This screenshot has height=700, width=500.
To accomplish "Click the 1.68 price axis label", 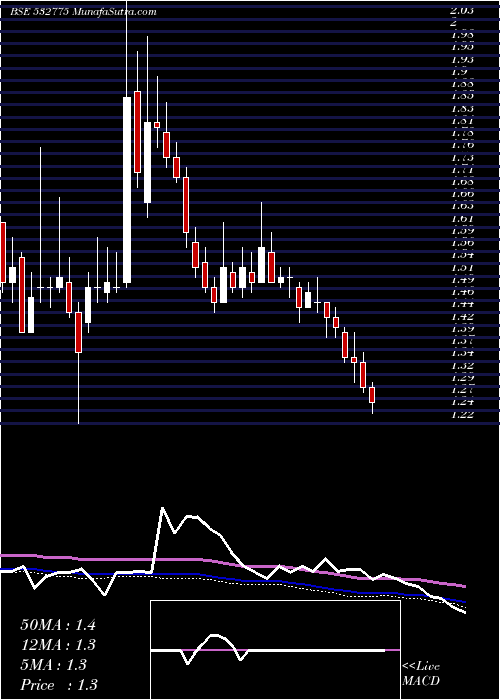I will coord(462,182).
